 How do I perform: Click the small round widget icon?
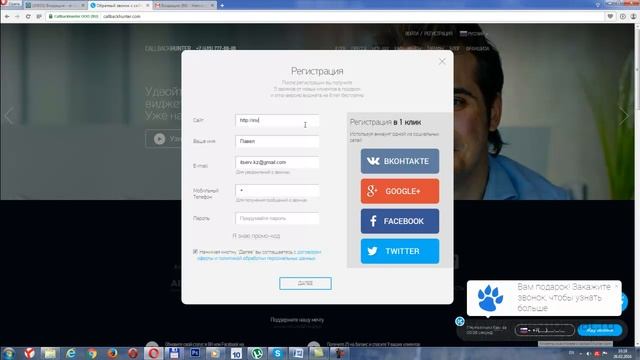pyautogui.click(x=460, y=321)
